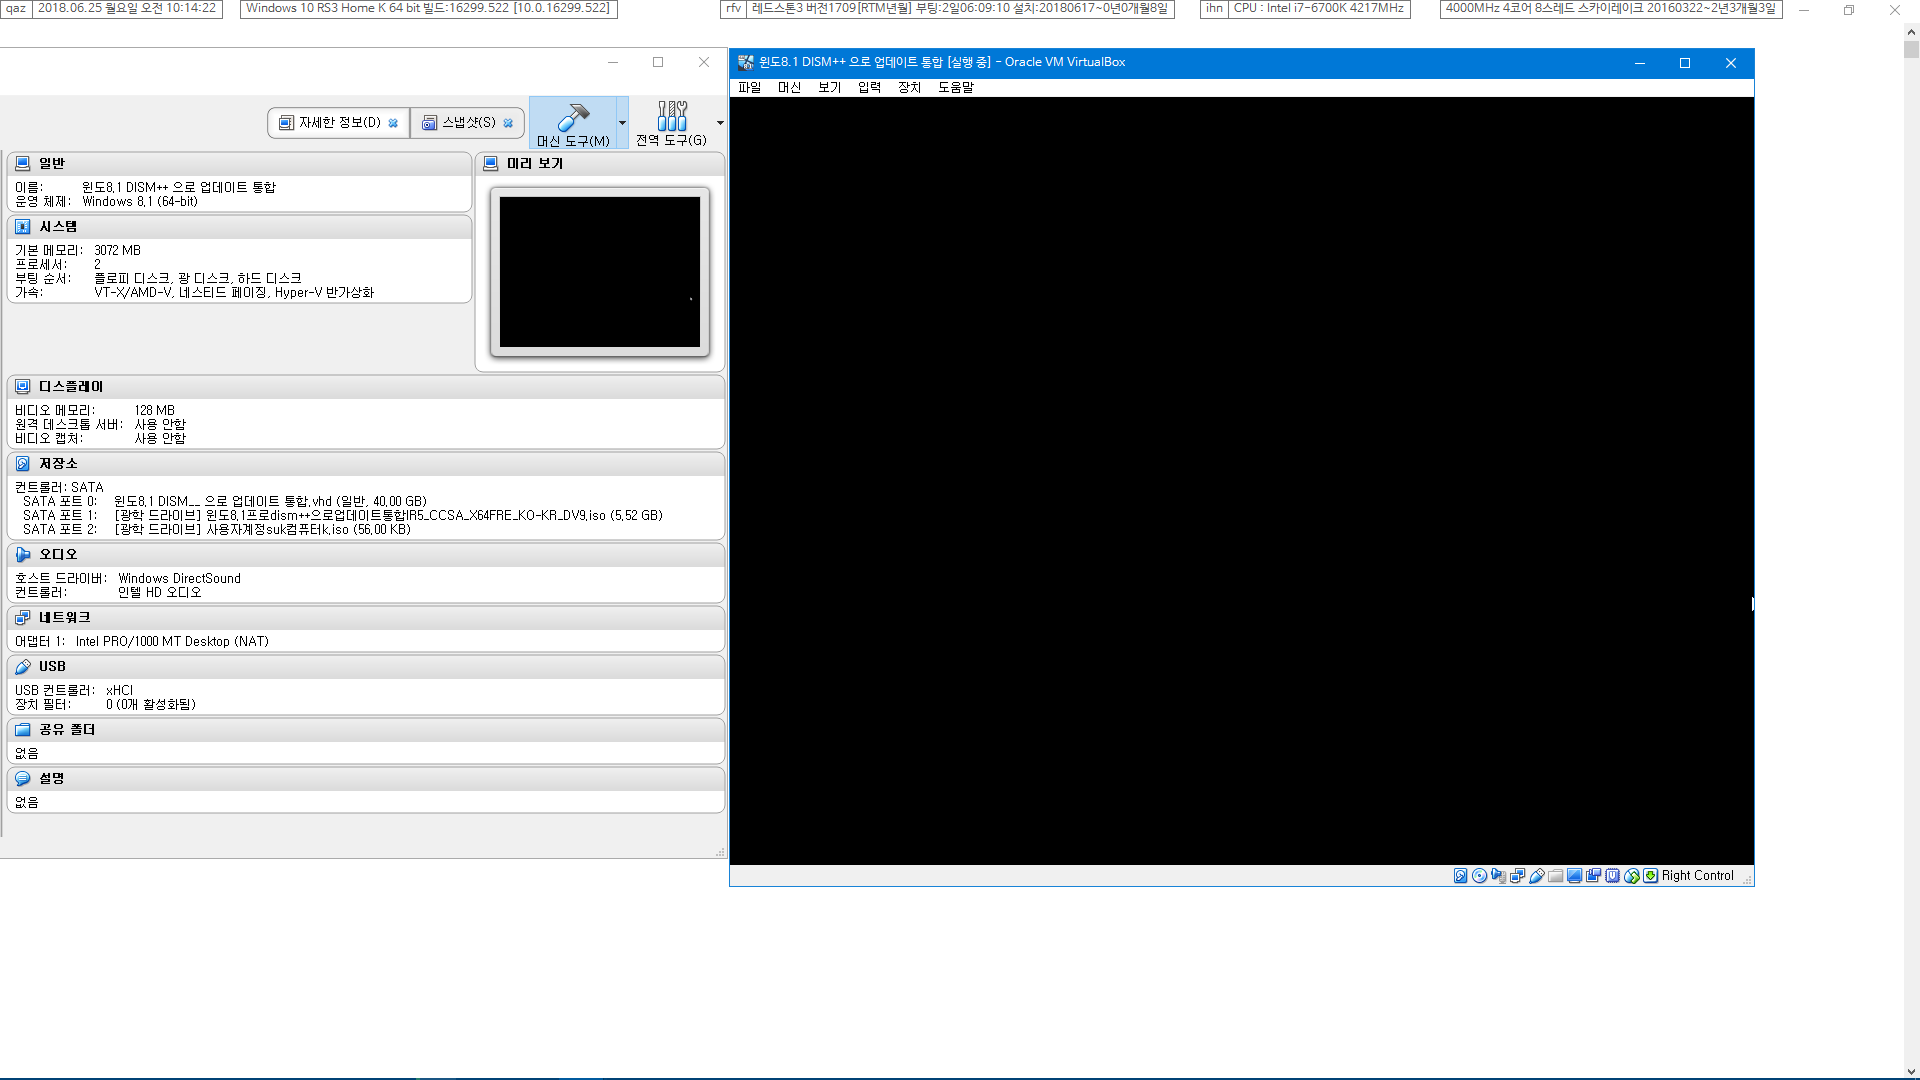Click the Intel PRO/1000 MT Desktop (NAT) adapter text
This screenshot has width=1920, height=1080.
pyautogui.click(x=172, y=642)
